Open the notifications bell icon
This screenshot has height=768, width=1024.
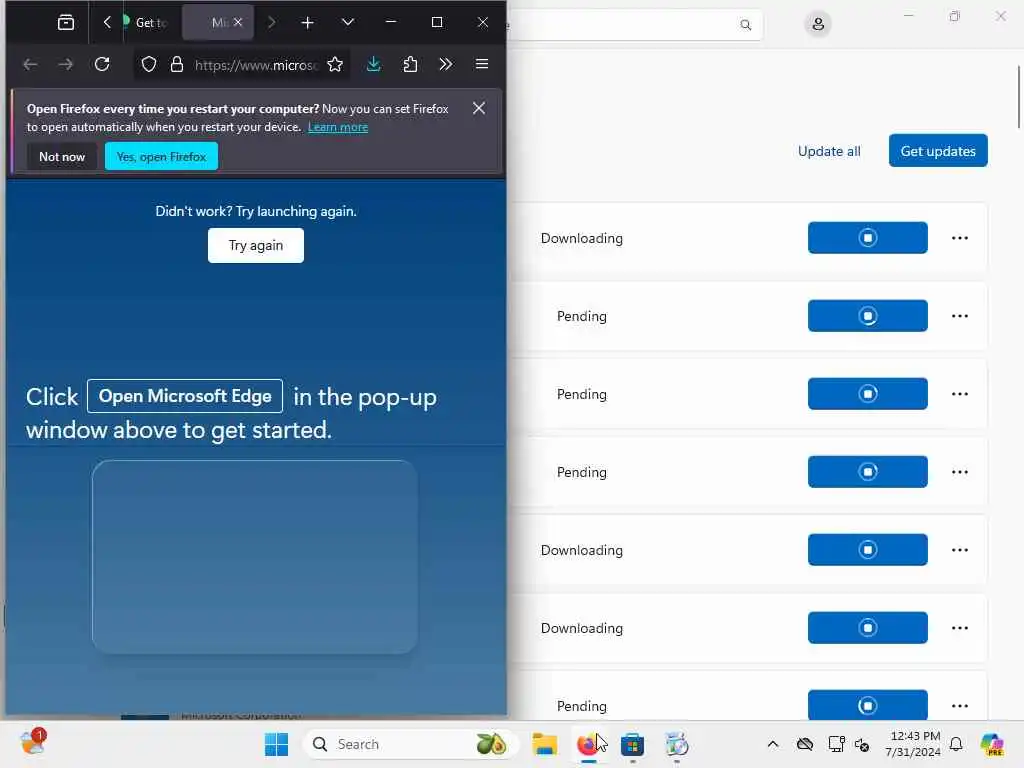coord(956,744)
